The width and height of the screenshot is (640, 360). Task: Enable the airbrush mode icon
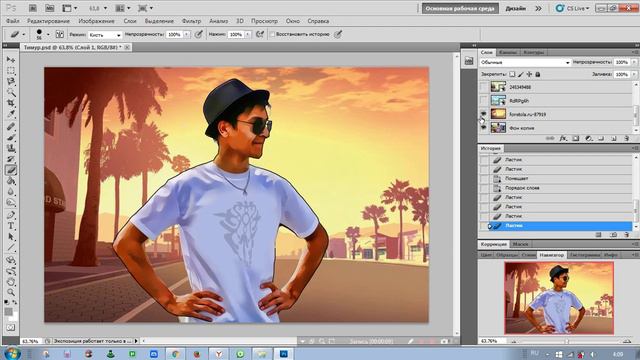pos(260,34)
